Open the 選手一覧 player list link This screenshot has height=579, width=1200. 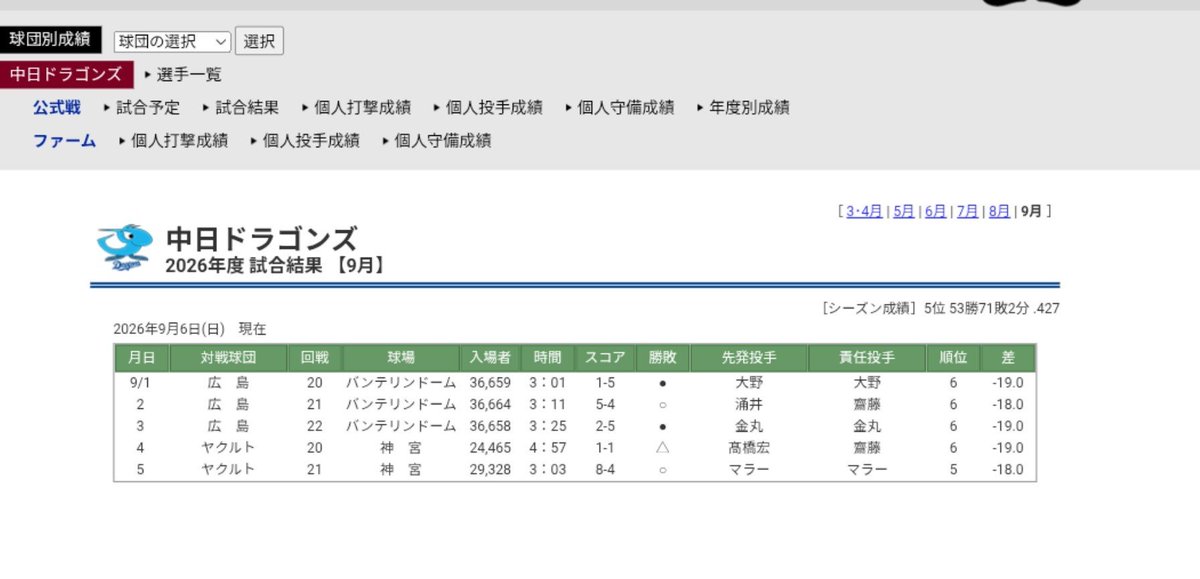[189, 74]
